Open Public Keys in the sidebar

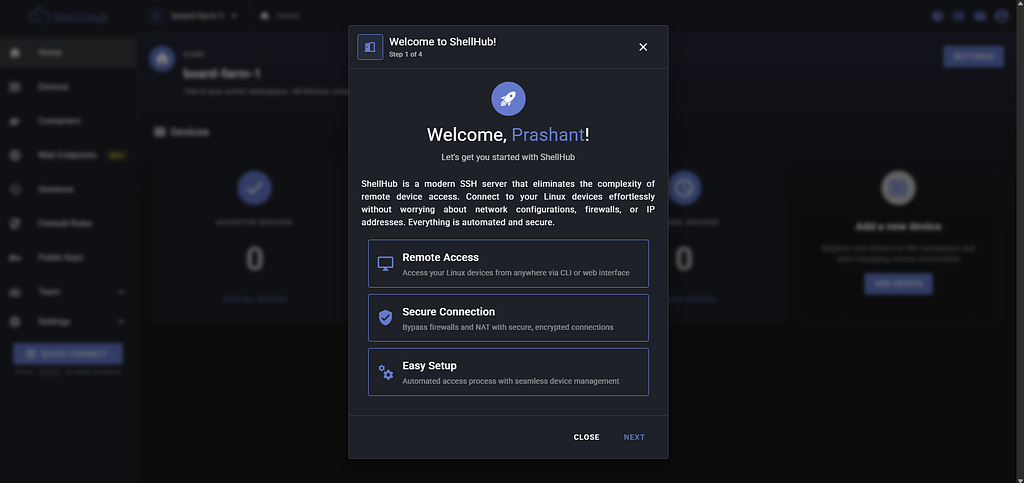(68, 258)
